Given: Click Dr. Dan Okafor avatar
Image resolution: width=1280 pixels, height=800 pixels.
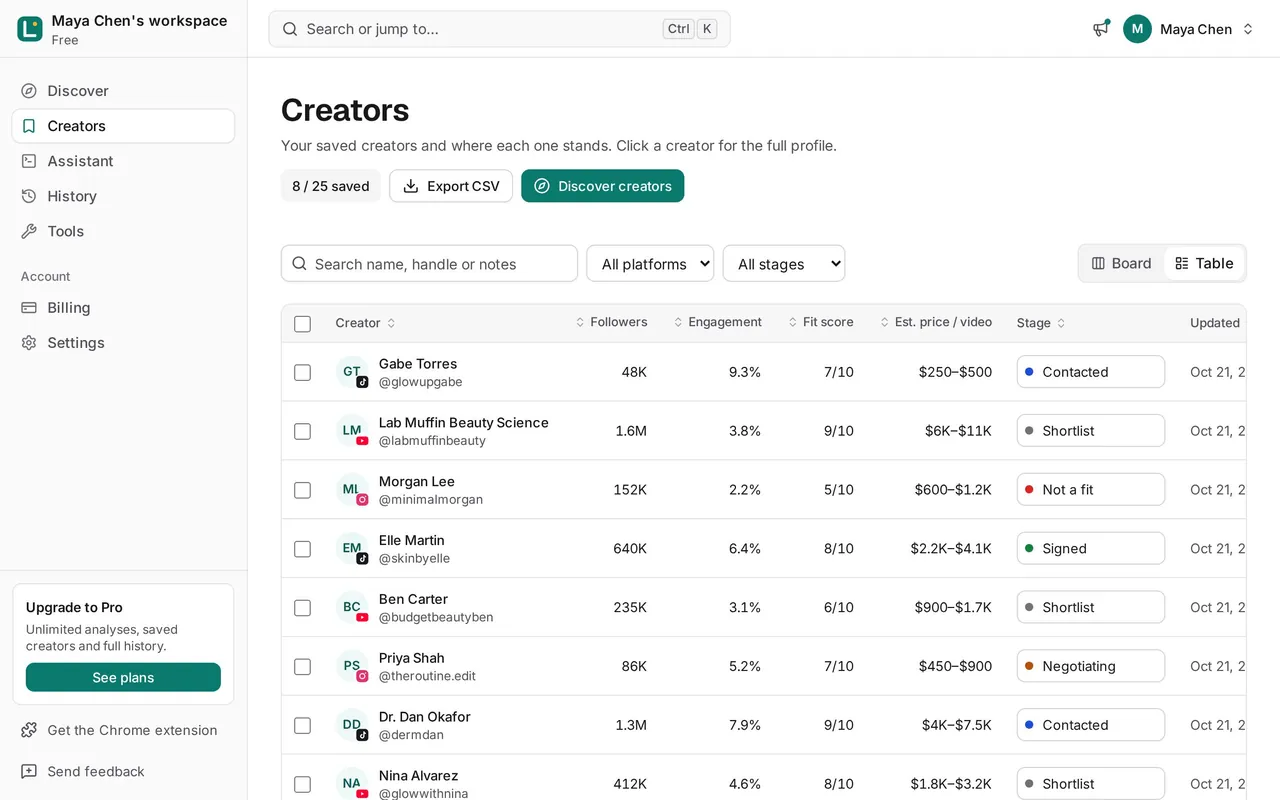Looking at the screenshot, I should click(352, 725).
